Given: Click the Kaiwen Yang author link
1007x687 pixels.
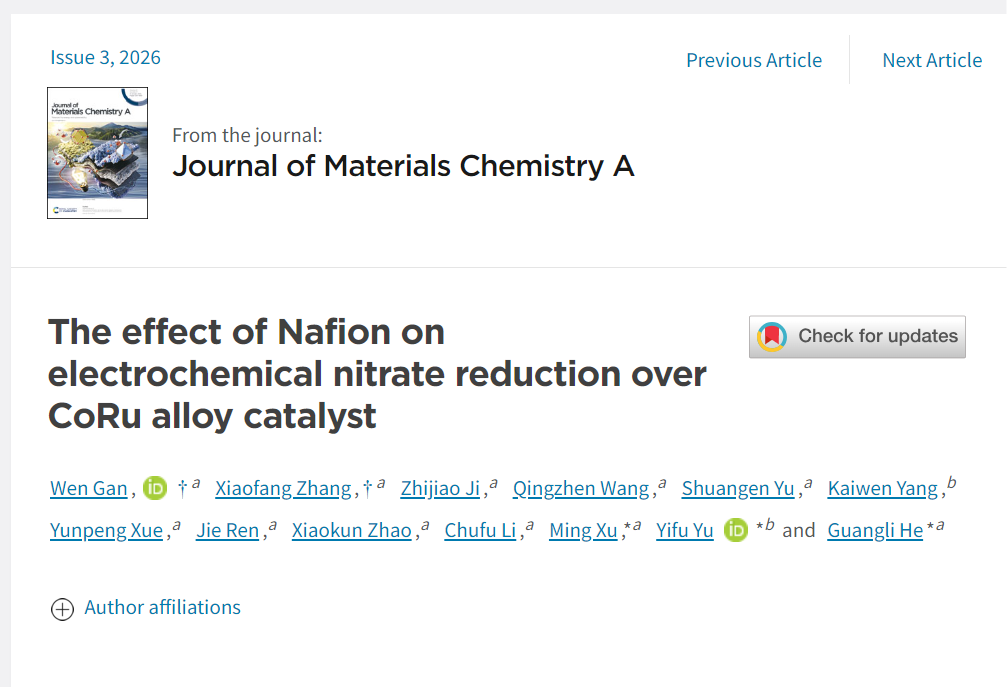Looking at the screenshot, I should tap(883, 489).
